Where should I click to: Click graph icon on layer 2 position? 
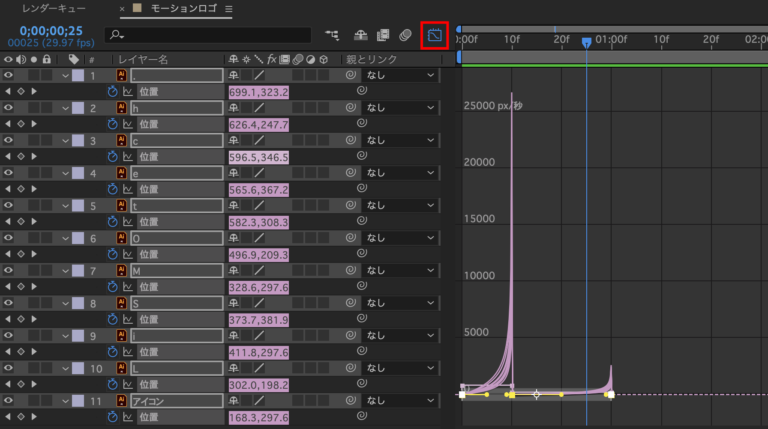[127, 123]
